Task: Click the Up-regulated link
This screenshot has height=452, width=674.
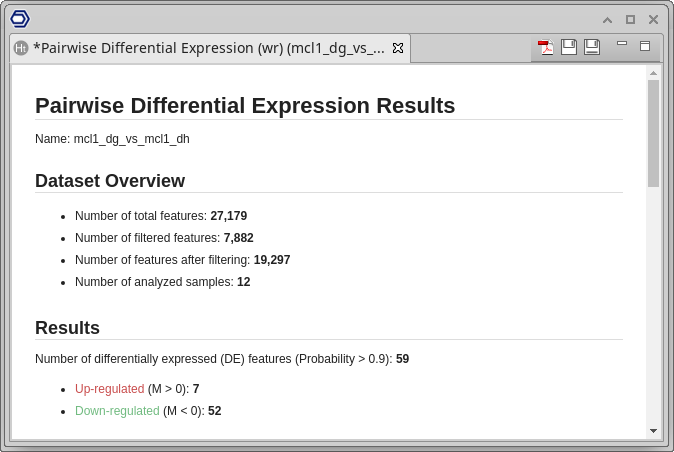Action: [109, 388]
